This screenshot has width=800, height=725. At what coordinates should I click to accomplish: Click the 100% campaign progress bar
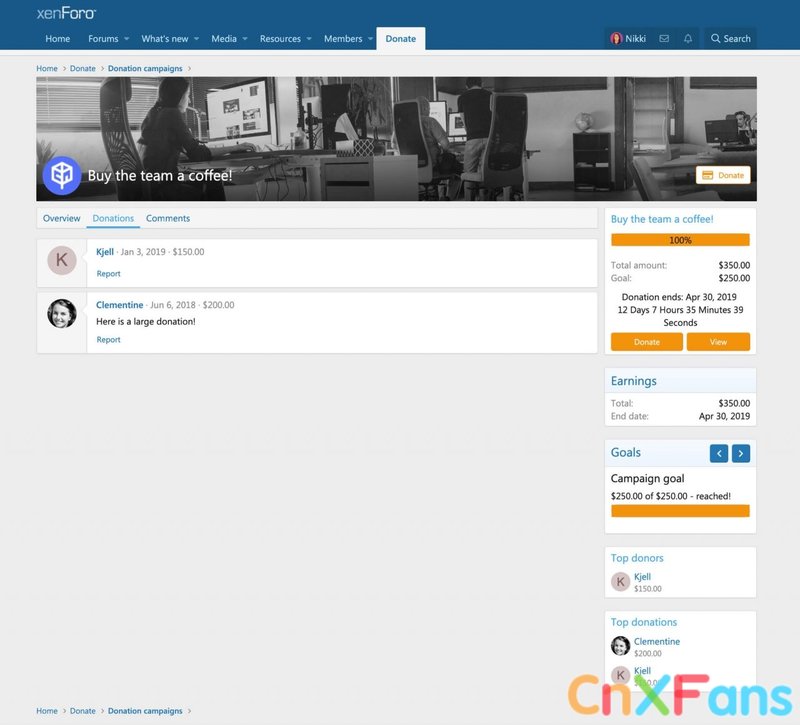tap(681, 240)
